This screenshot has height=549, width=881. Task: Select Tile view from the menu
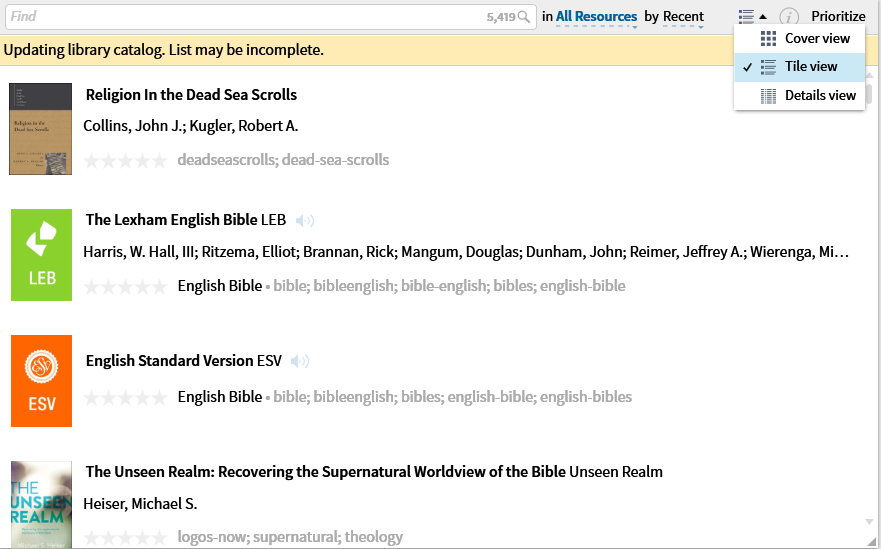point(799,67)
